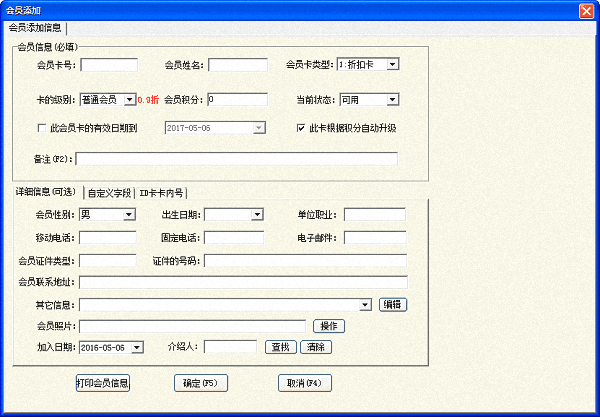Focus the 备注(F2) text field
The width and height of the screenshot is (600, 417).
click(x=236, y=158)
